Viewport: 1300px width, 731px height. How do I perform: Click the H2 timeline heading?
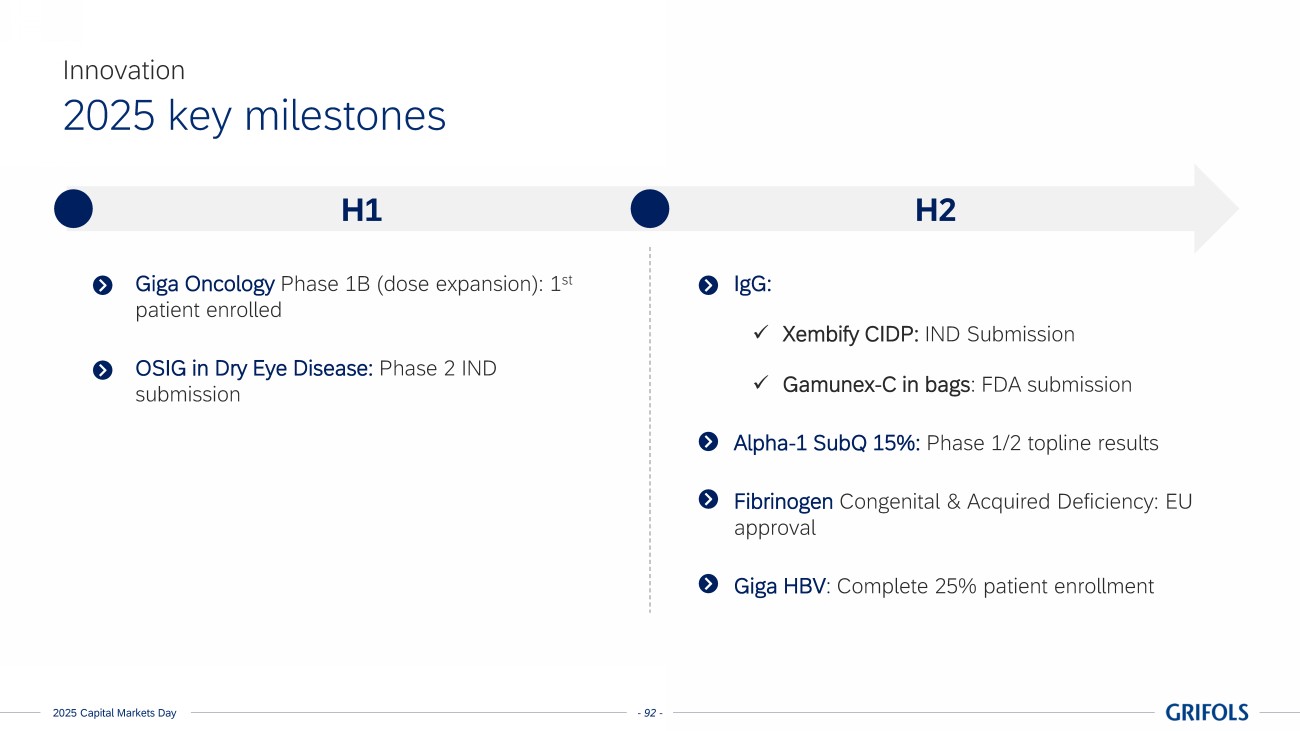935,211
